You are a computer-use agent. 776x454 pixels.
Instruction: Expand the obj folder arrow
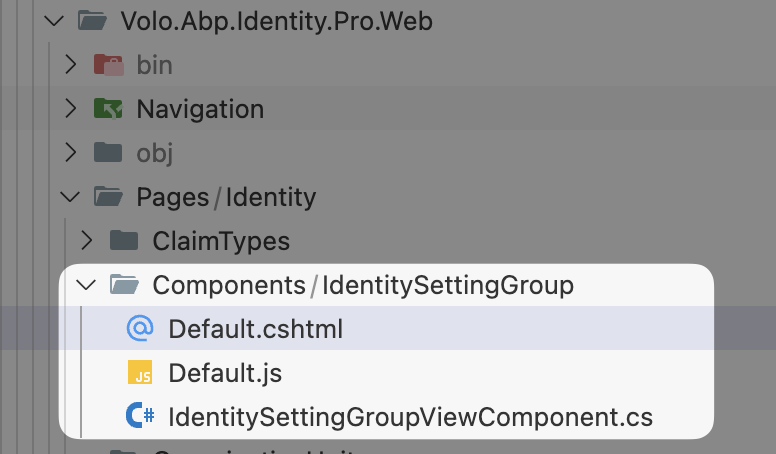pos(70,153)
